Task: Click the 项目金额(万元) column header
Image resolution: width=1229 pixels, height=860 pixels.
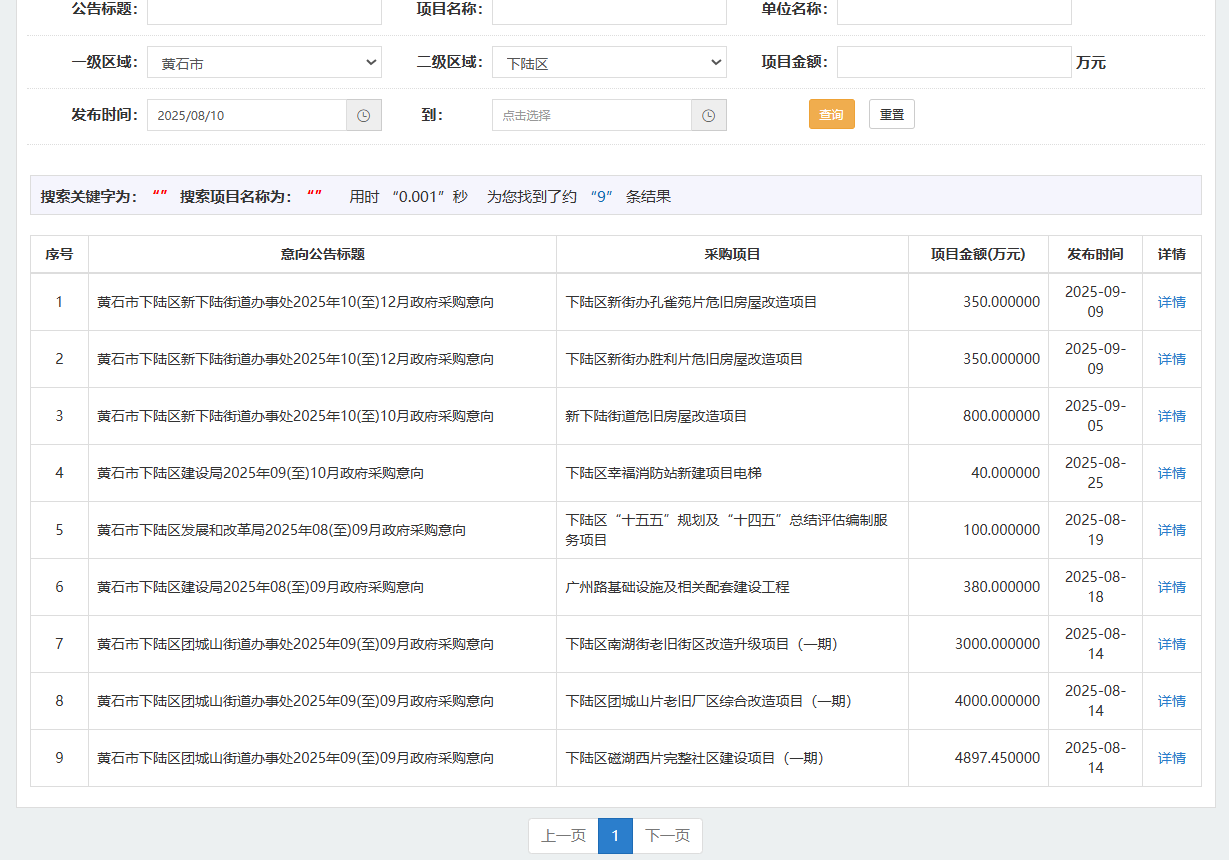Action: point(977,254)
